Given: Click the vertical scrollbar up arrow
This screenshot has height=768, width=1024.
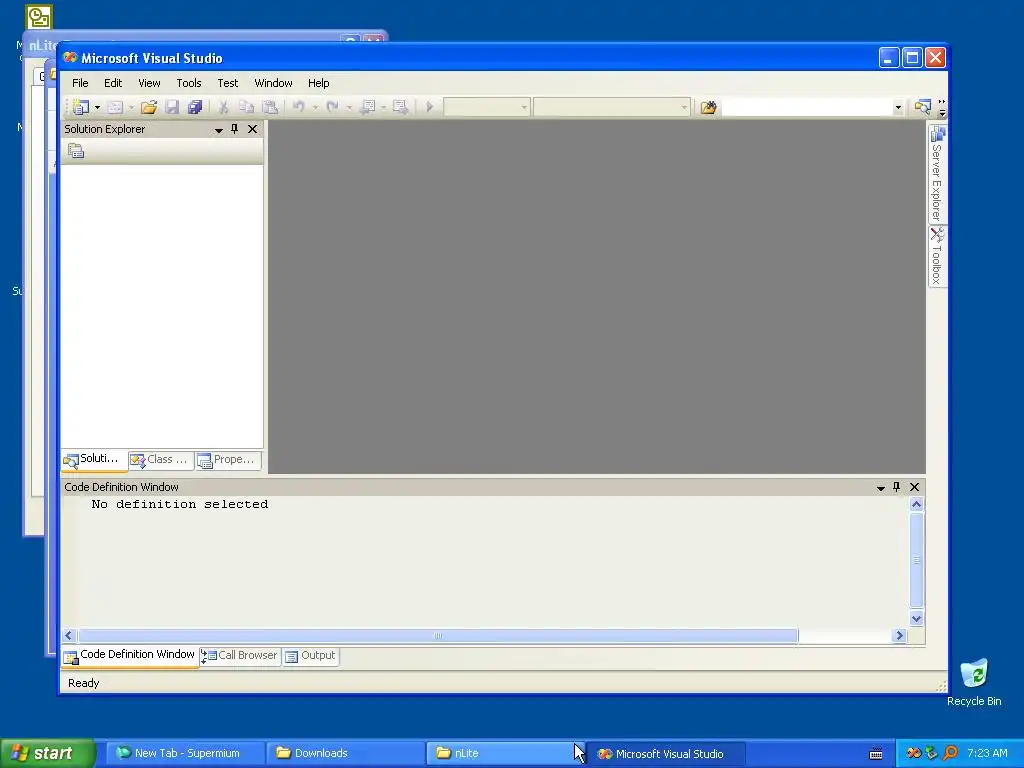Looking at the screenshot, I should [916, 504].
